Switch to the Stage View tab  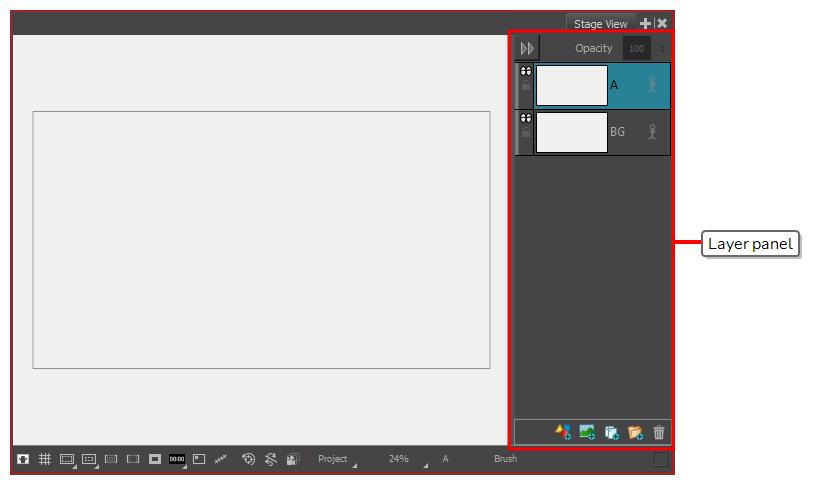point(601,24)
